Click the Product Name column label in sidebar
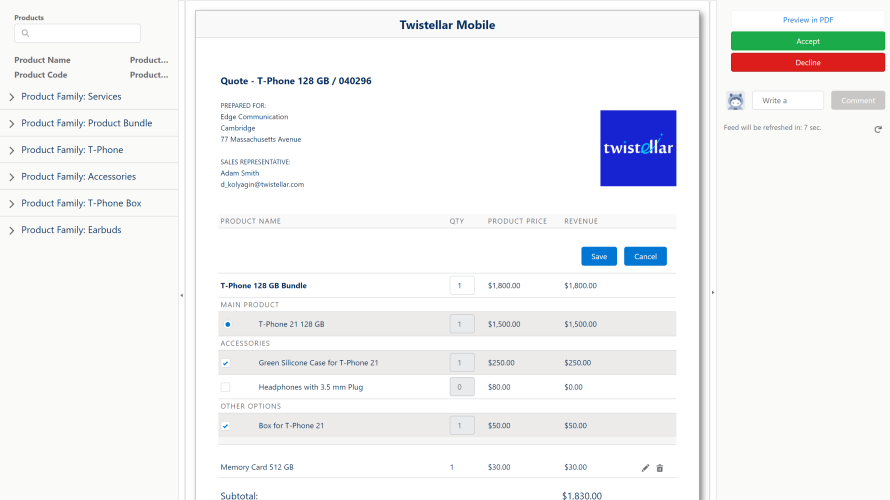Viewport: 890px width, 500px height. pos(43,60)
